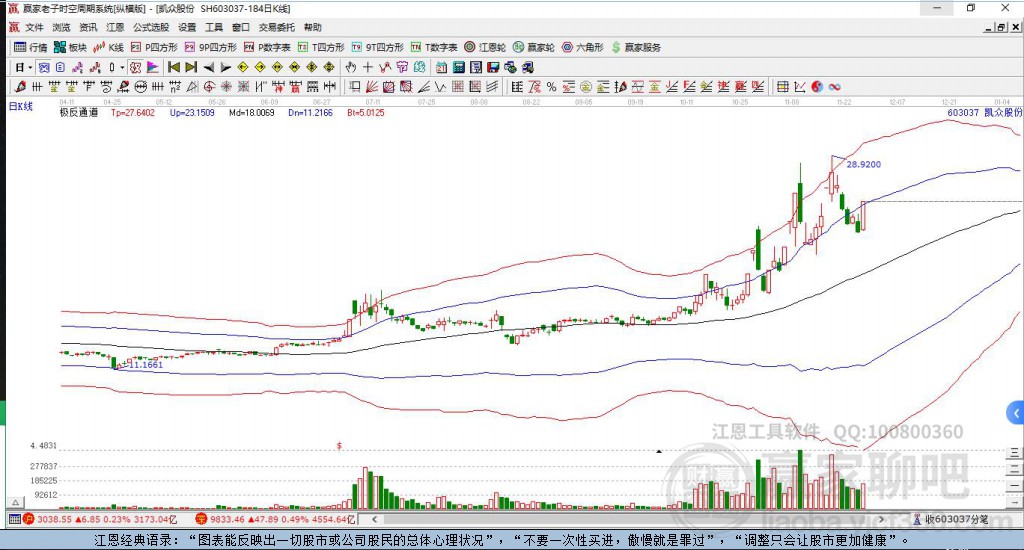The height and width of the screenshot is (550, 1024).
Task: Click the 603037 凯众股份 stock label
Action: [x=985, y=112]
